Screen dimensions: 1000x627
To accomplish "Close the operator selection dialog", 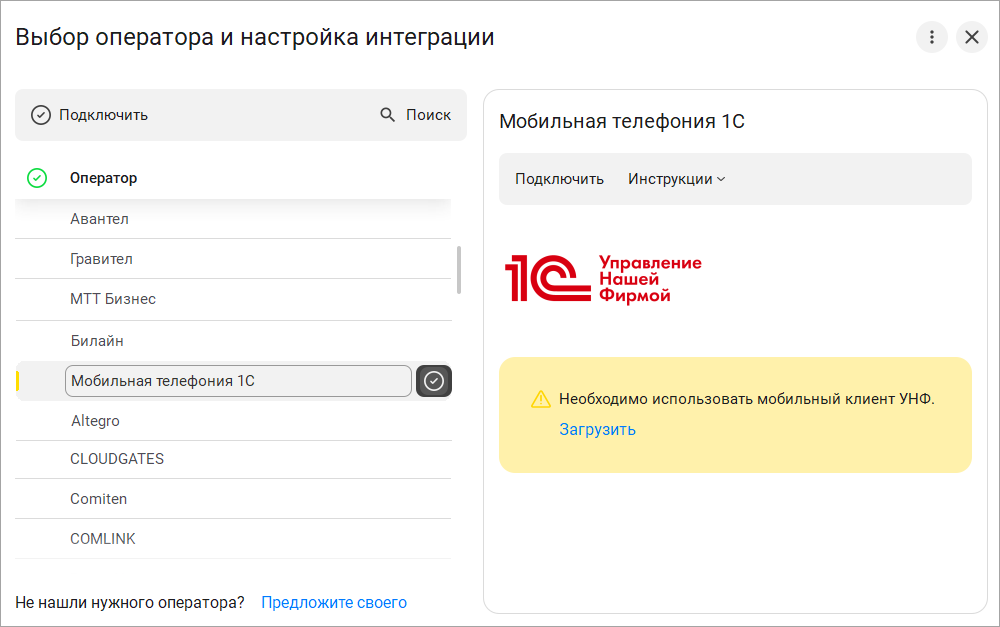I will [x=971, y=37].
